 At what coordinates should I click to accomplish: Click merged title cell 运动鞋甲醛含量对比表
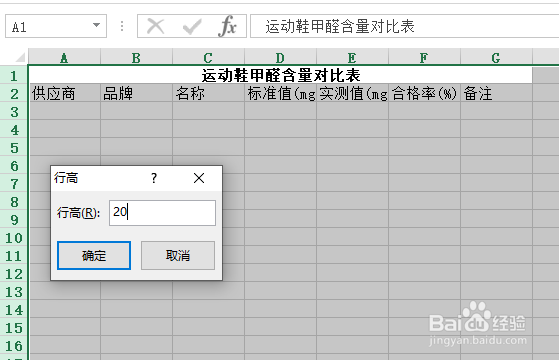click(281, 75)
